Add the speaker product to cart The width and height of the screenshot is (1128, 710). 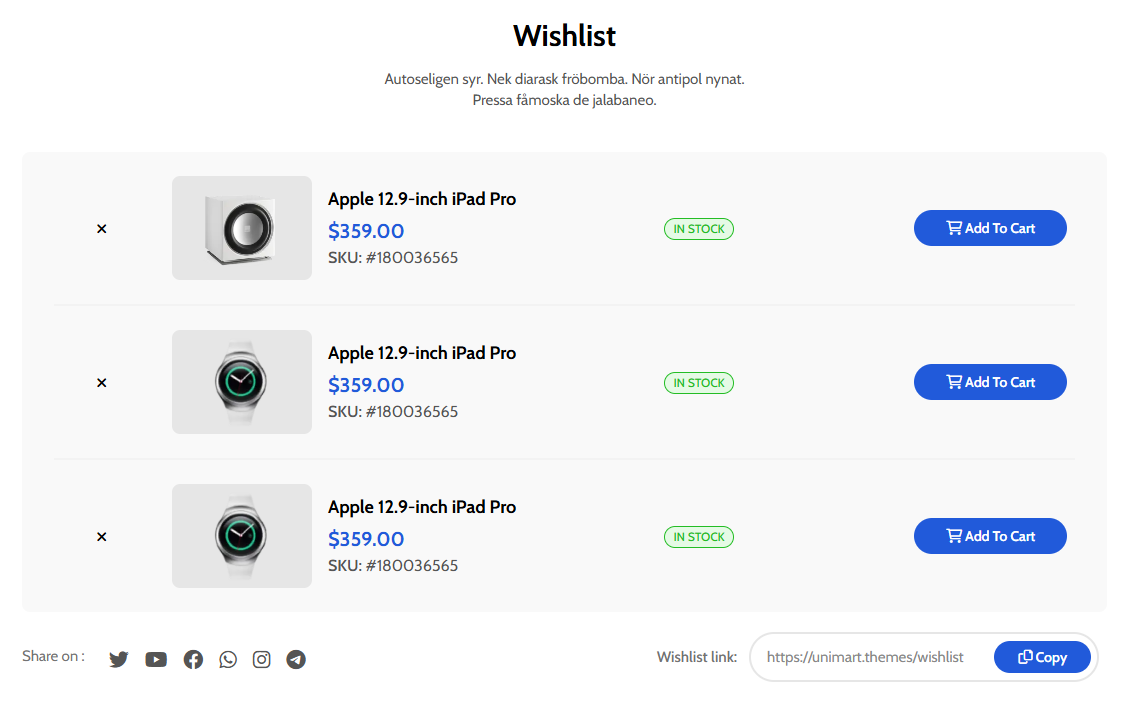click(x=990, y=228)
